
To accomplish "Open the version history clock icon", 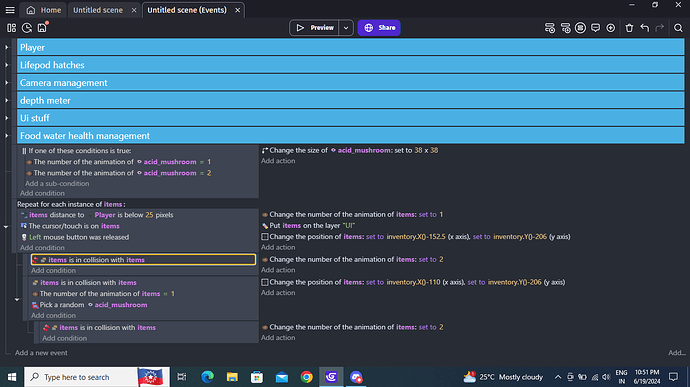I will pyautogui.click(x=27, y=28).
